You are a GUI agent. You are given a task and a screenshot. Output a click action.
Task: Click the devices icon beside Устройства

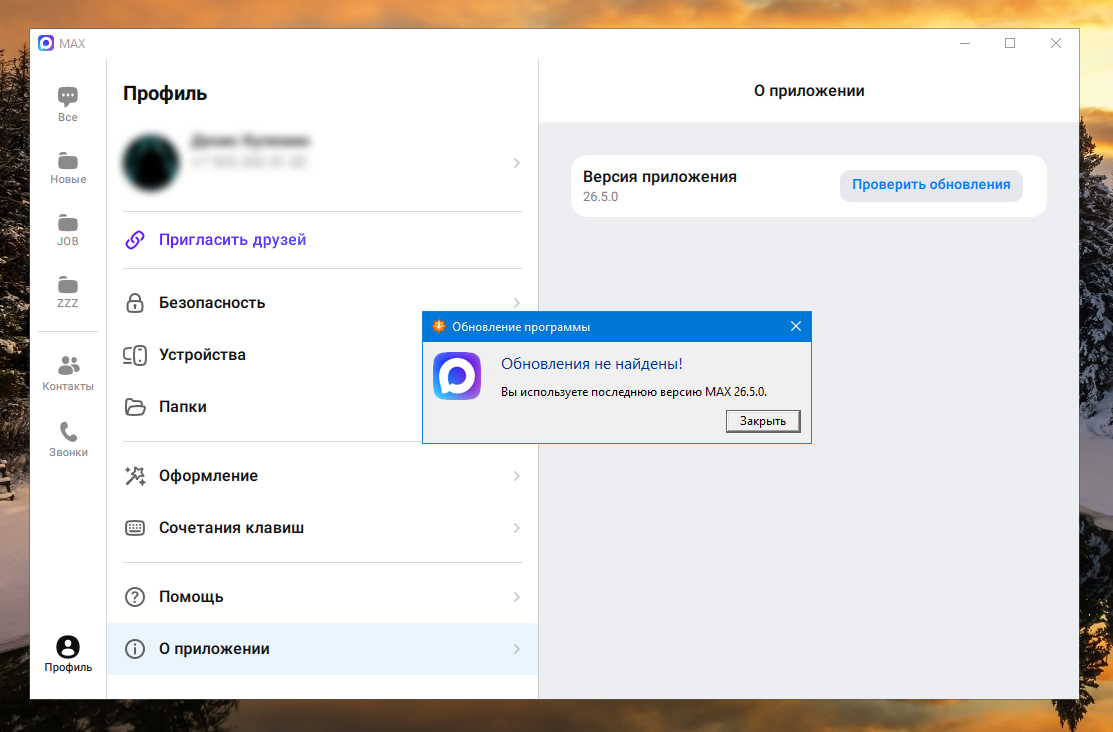(135, 355)
